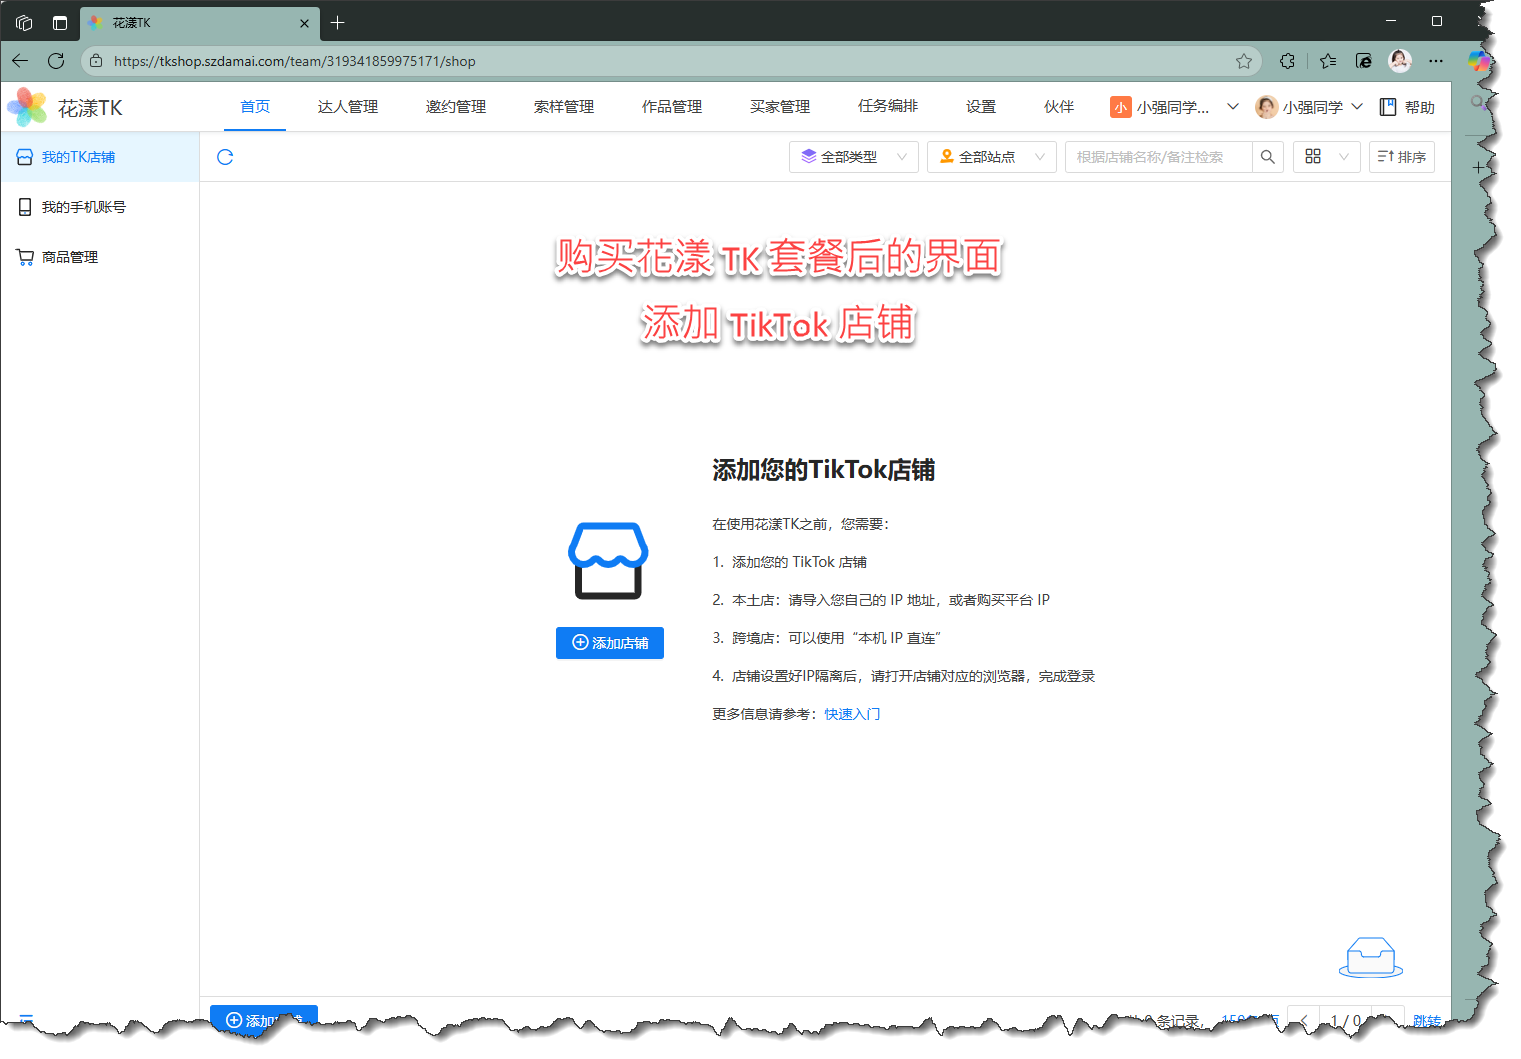
Task: Switch to the 首页 tab
Action: [x=255, y=106]
